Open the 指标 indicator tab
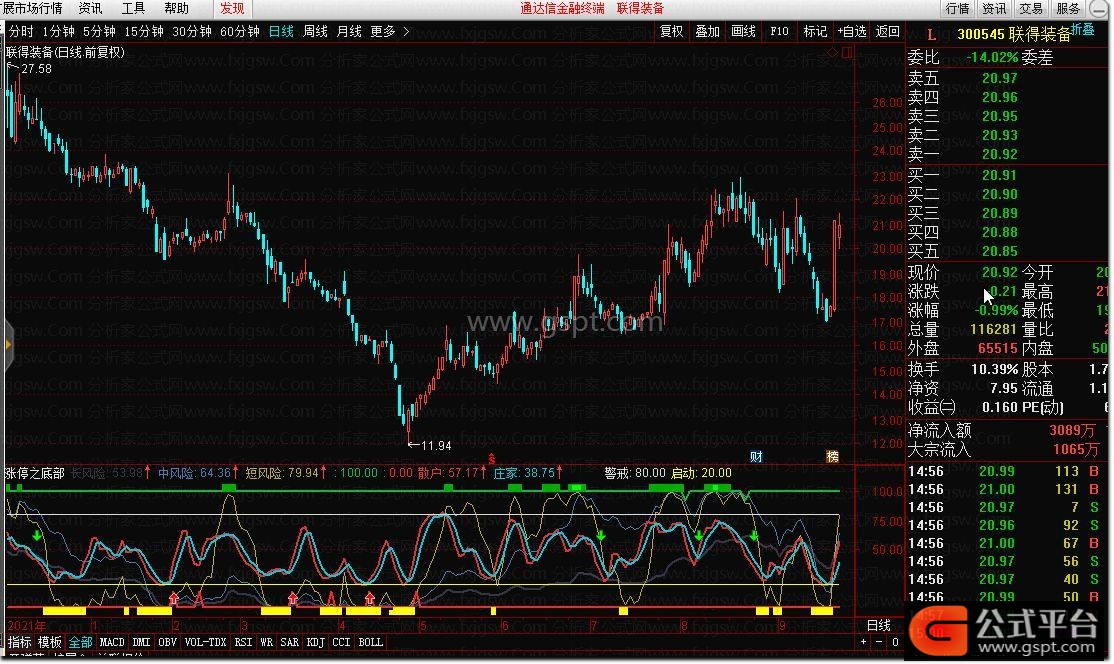The height and width of the screenshot is (664, 1114). coord(20,642)
